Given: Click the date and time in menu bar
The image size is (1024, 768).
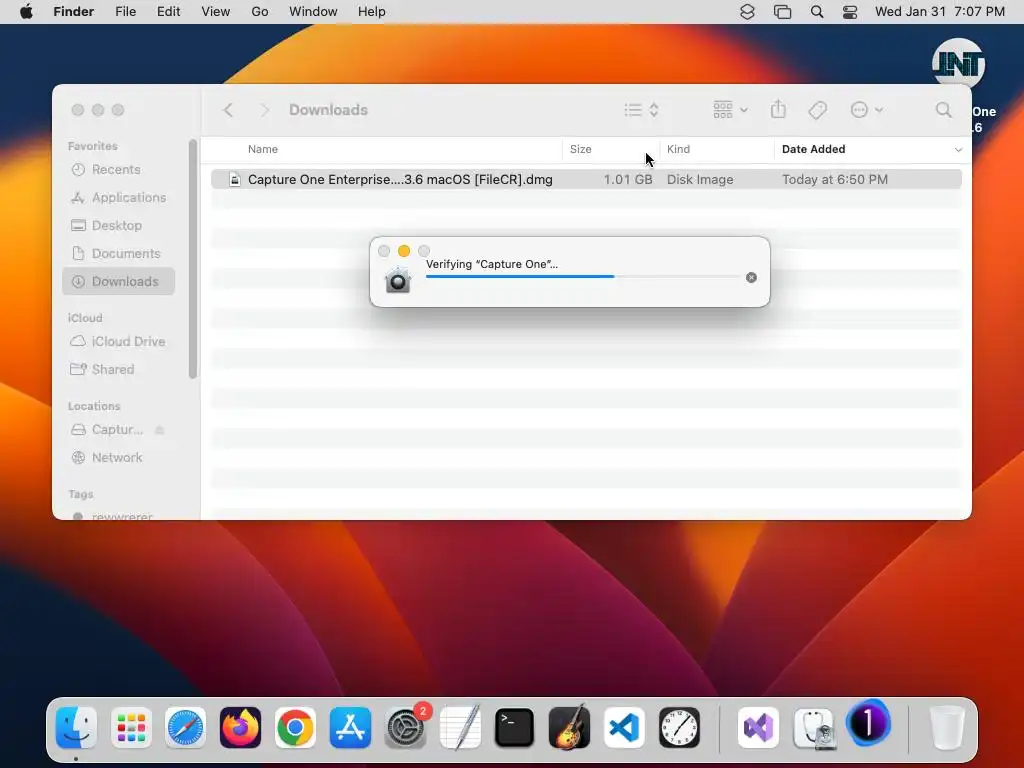Looking at the screenshot, I should coord(940,12).
